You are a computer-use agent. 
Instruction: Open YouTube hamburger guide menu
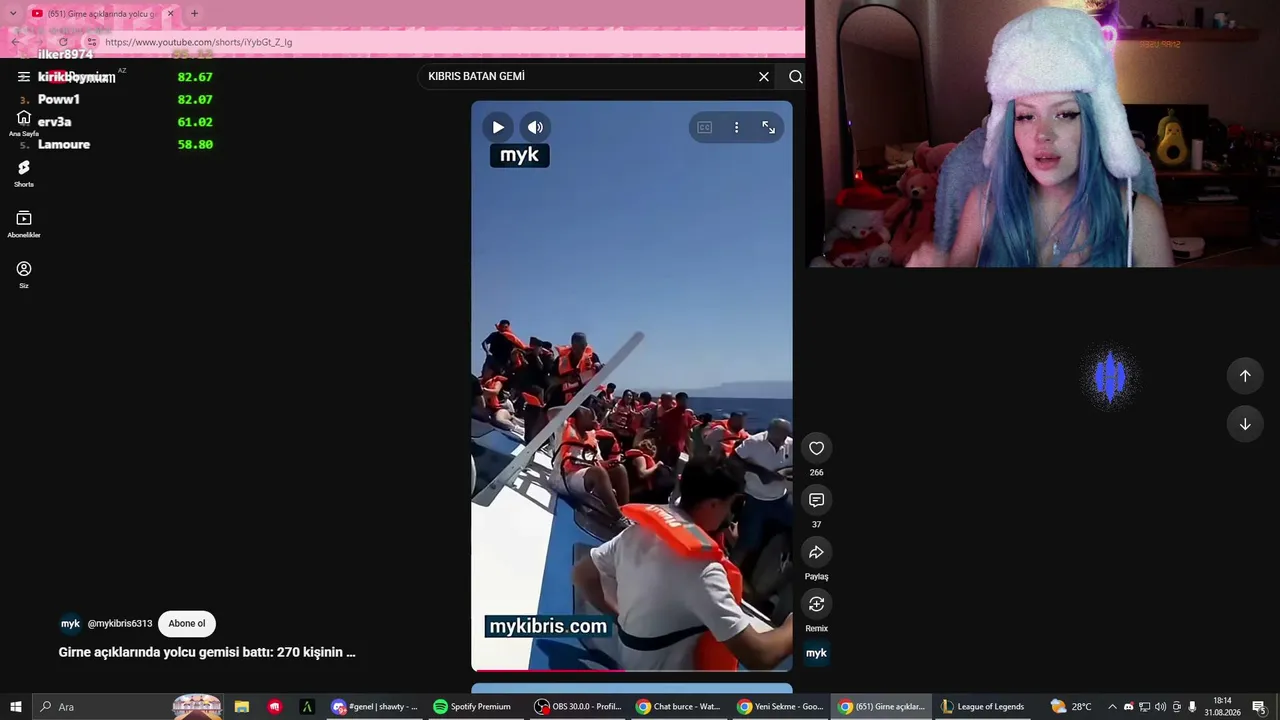(x=23, y=77)
